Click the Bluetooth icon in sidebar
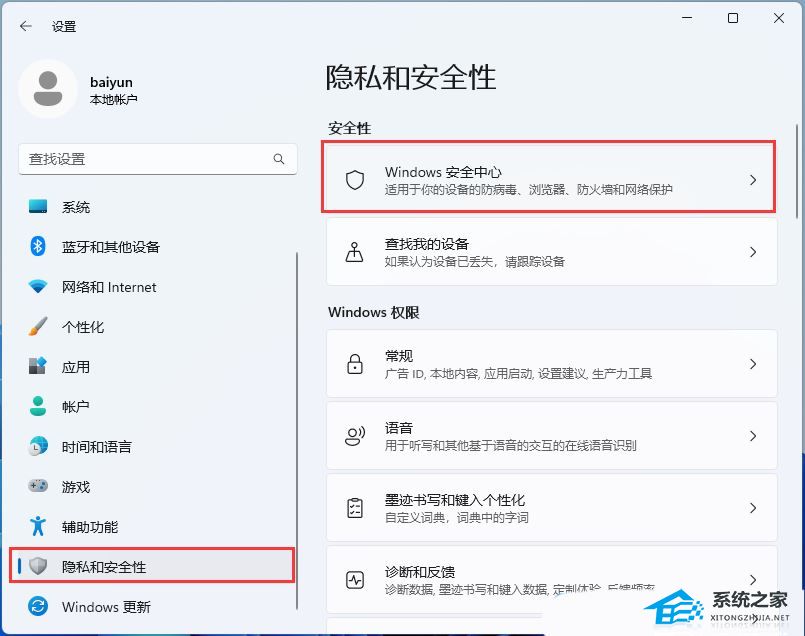Screen dimensions: 805x636 coord(38,246)
